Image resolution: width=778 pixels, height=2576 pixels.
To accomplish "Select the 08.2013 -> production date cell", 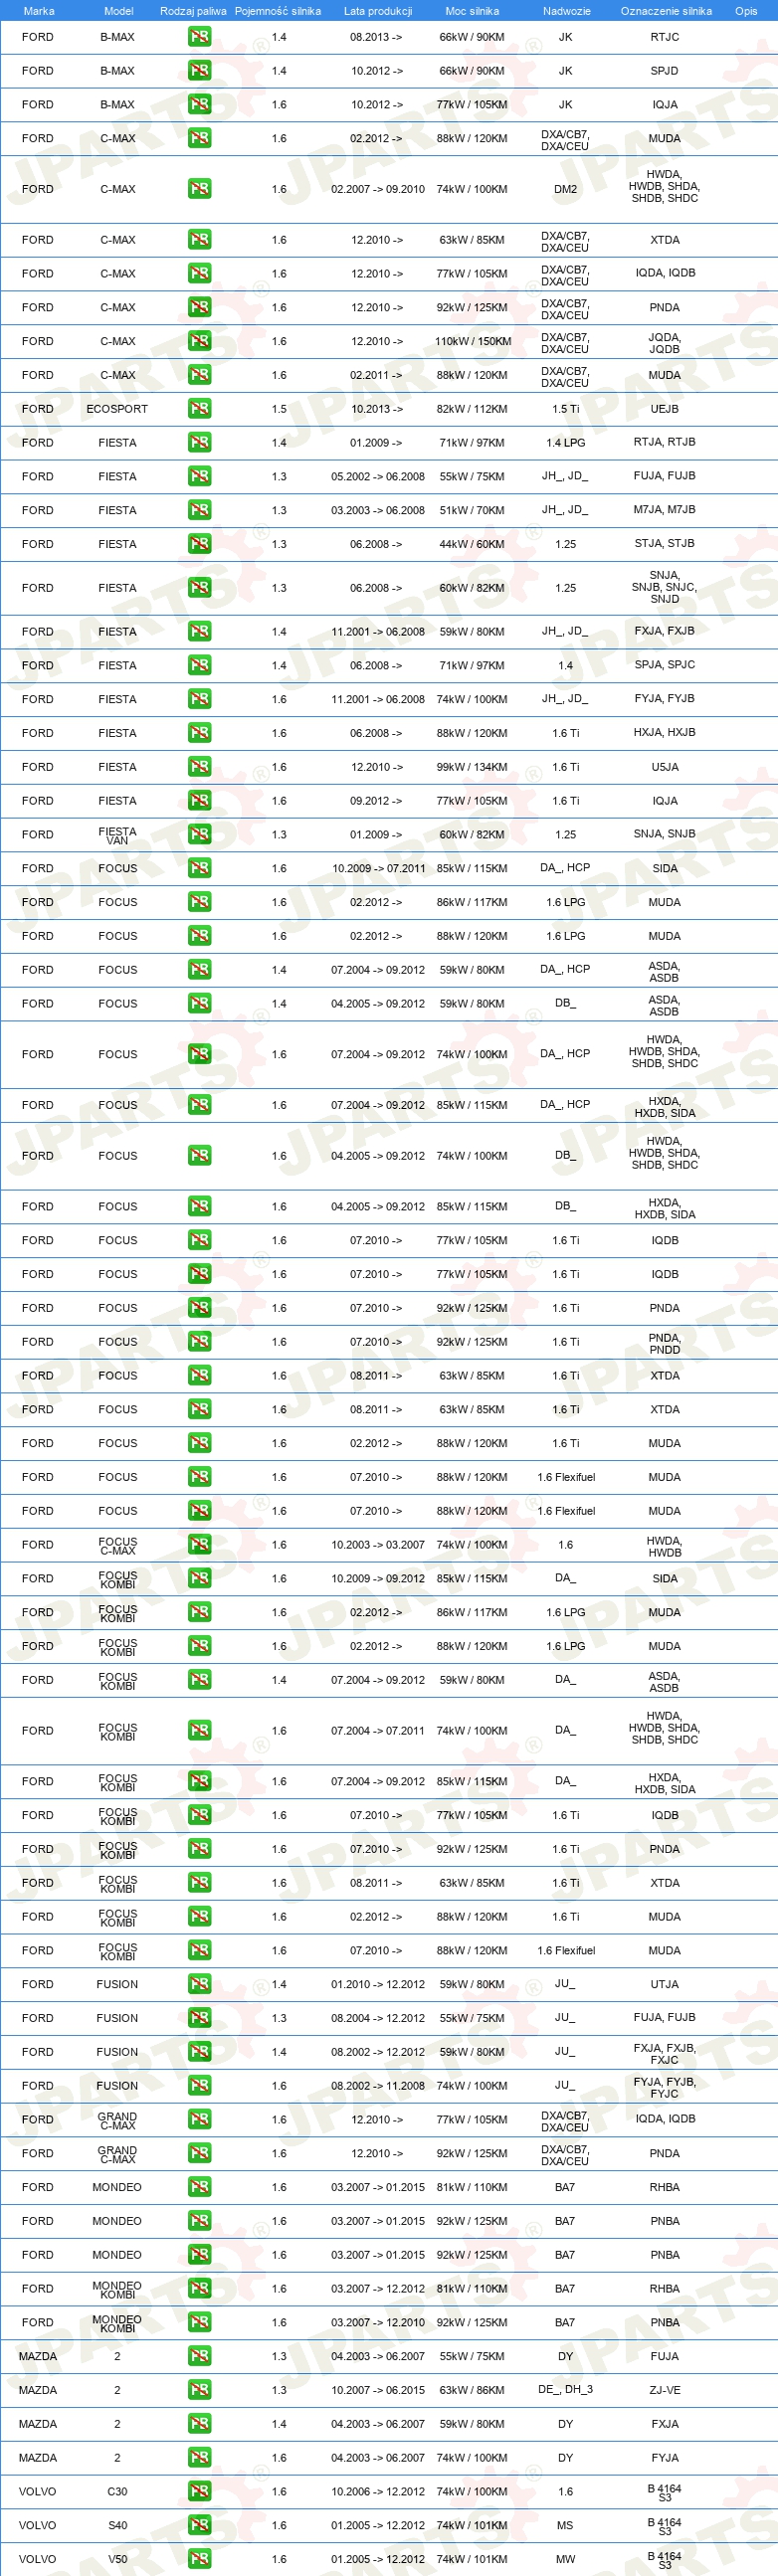I will [x=376, y=37].
